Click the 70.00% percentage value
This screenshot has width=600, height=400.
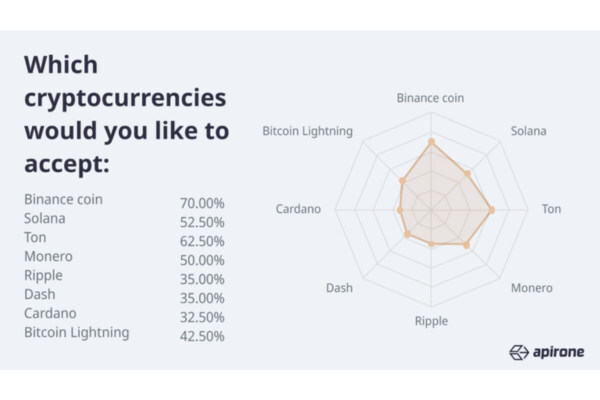(x=202, y=203)
